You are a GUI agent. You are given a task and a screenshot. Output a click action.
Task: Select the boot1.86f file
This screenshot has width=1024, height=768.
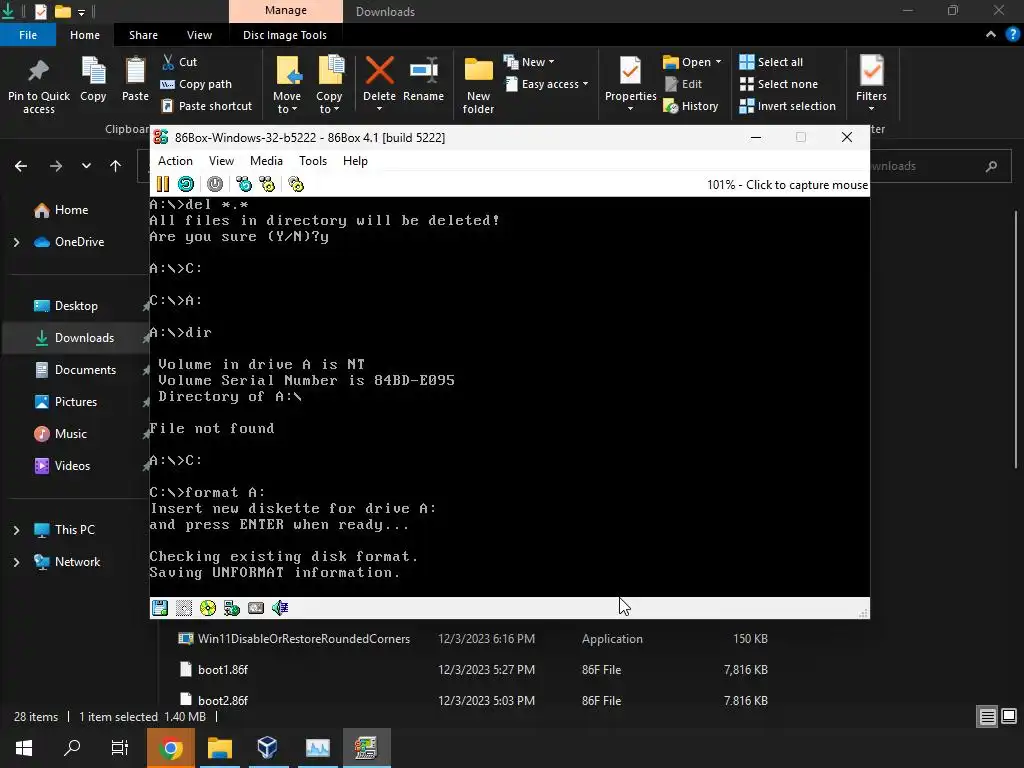tap(223, 670)
